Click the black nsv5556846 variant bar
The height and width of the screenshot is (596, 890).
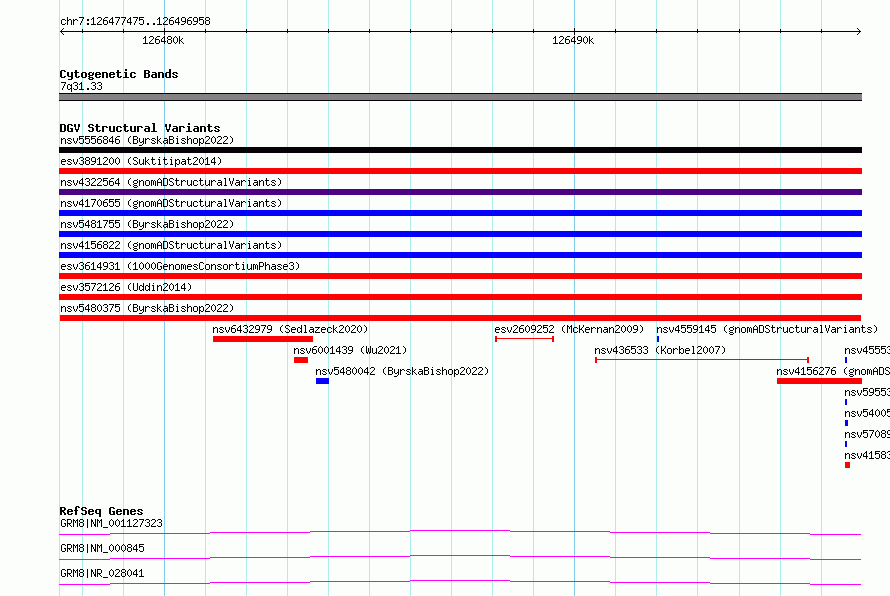(x=460, y=150)
